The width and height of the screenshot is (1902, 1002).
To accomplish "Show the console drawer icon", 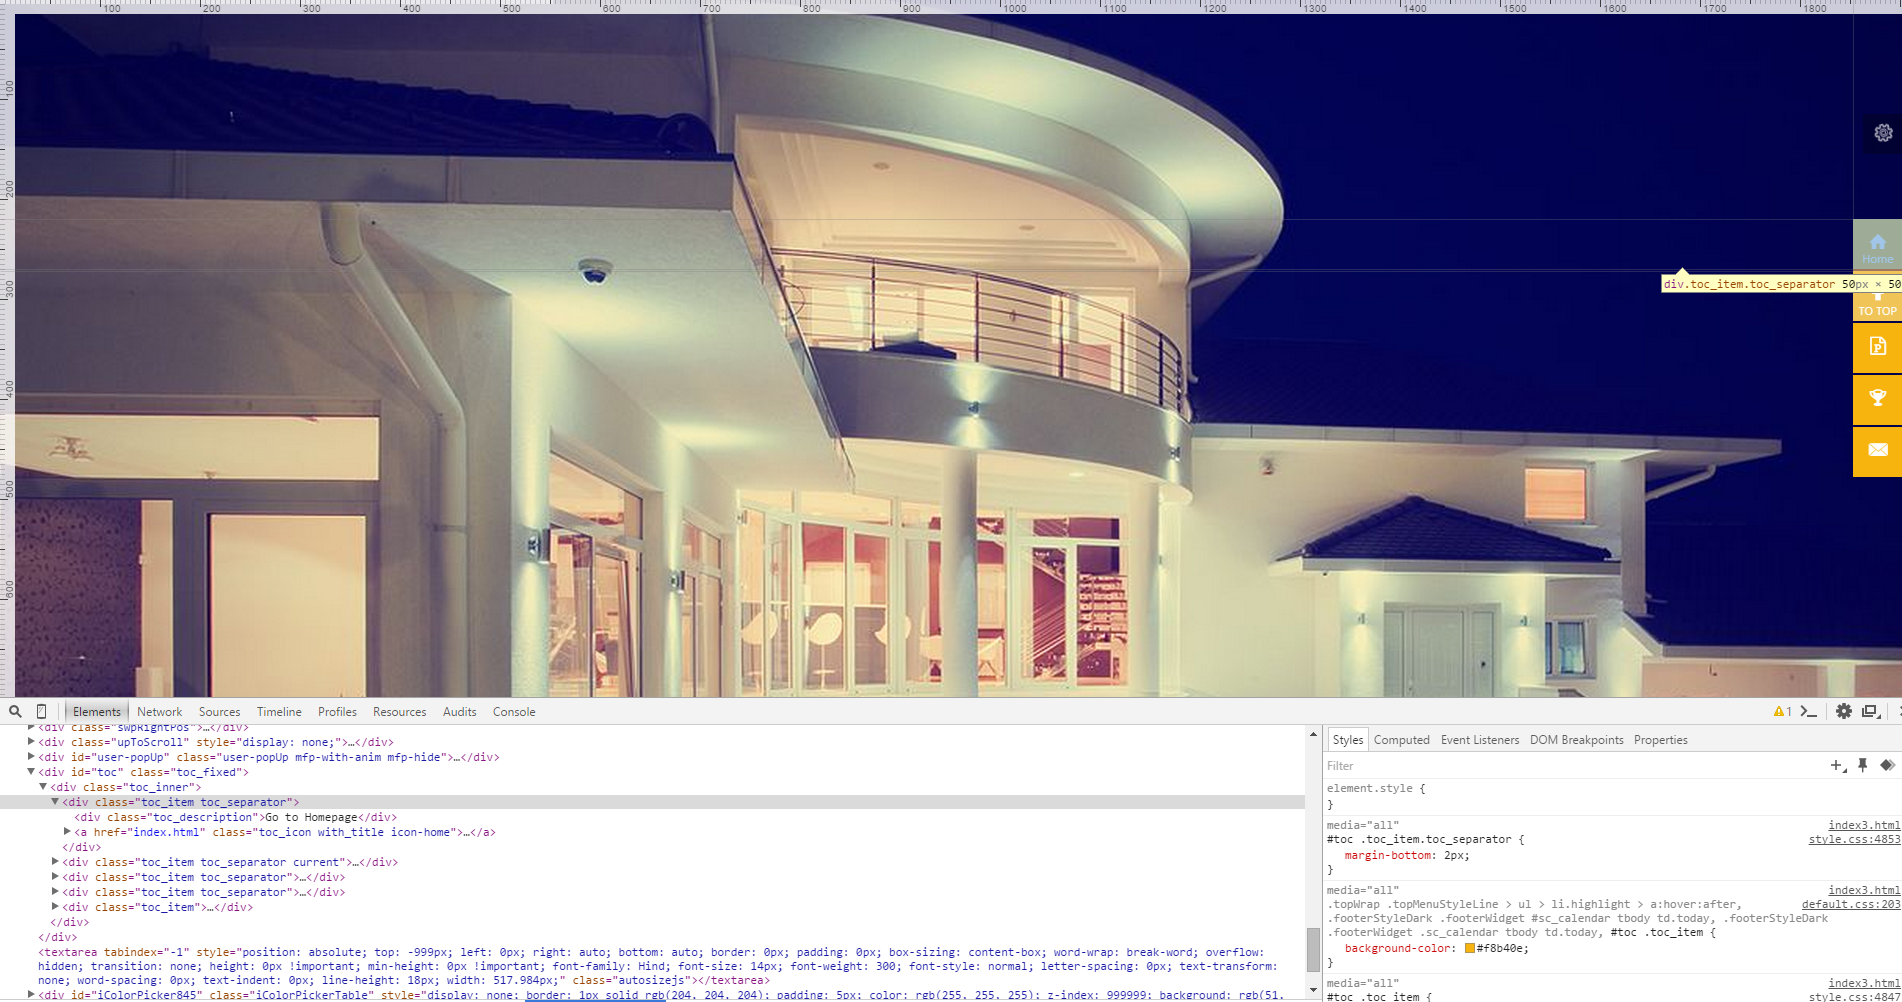I will coord(1808,712).
